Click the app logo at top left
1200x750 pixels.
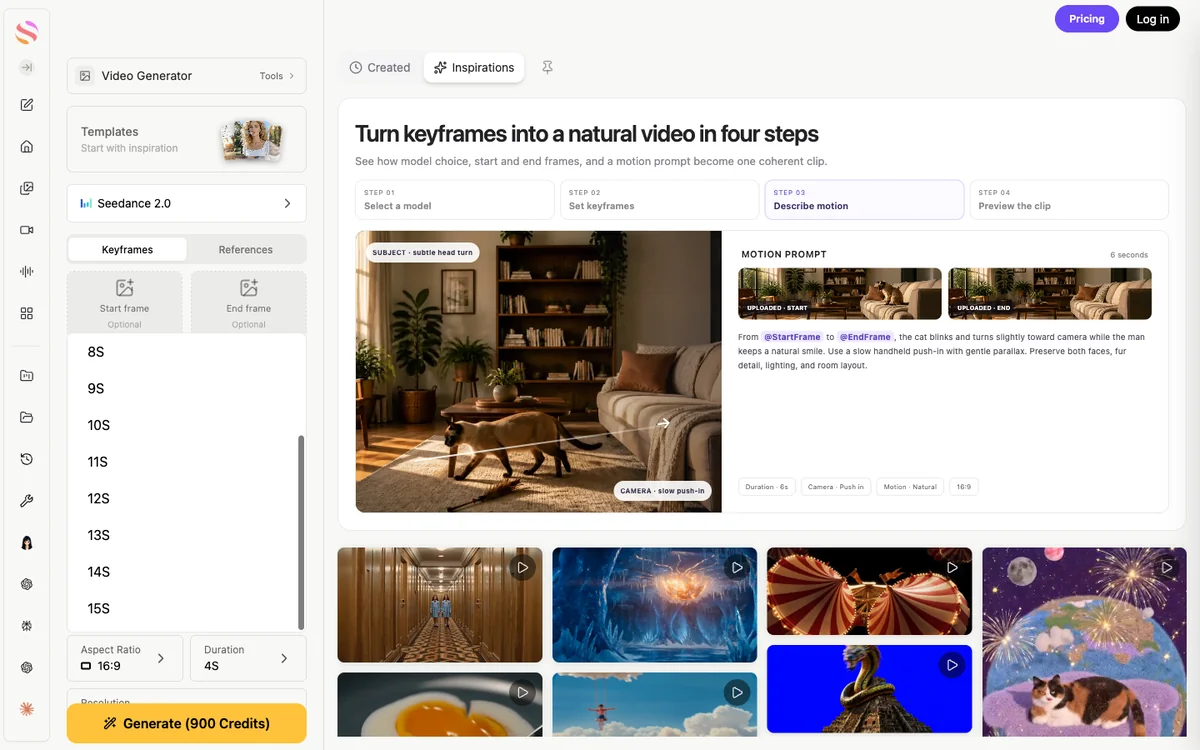[27, 32]
